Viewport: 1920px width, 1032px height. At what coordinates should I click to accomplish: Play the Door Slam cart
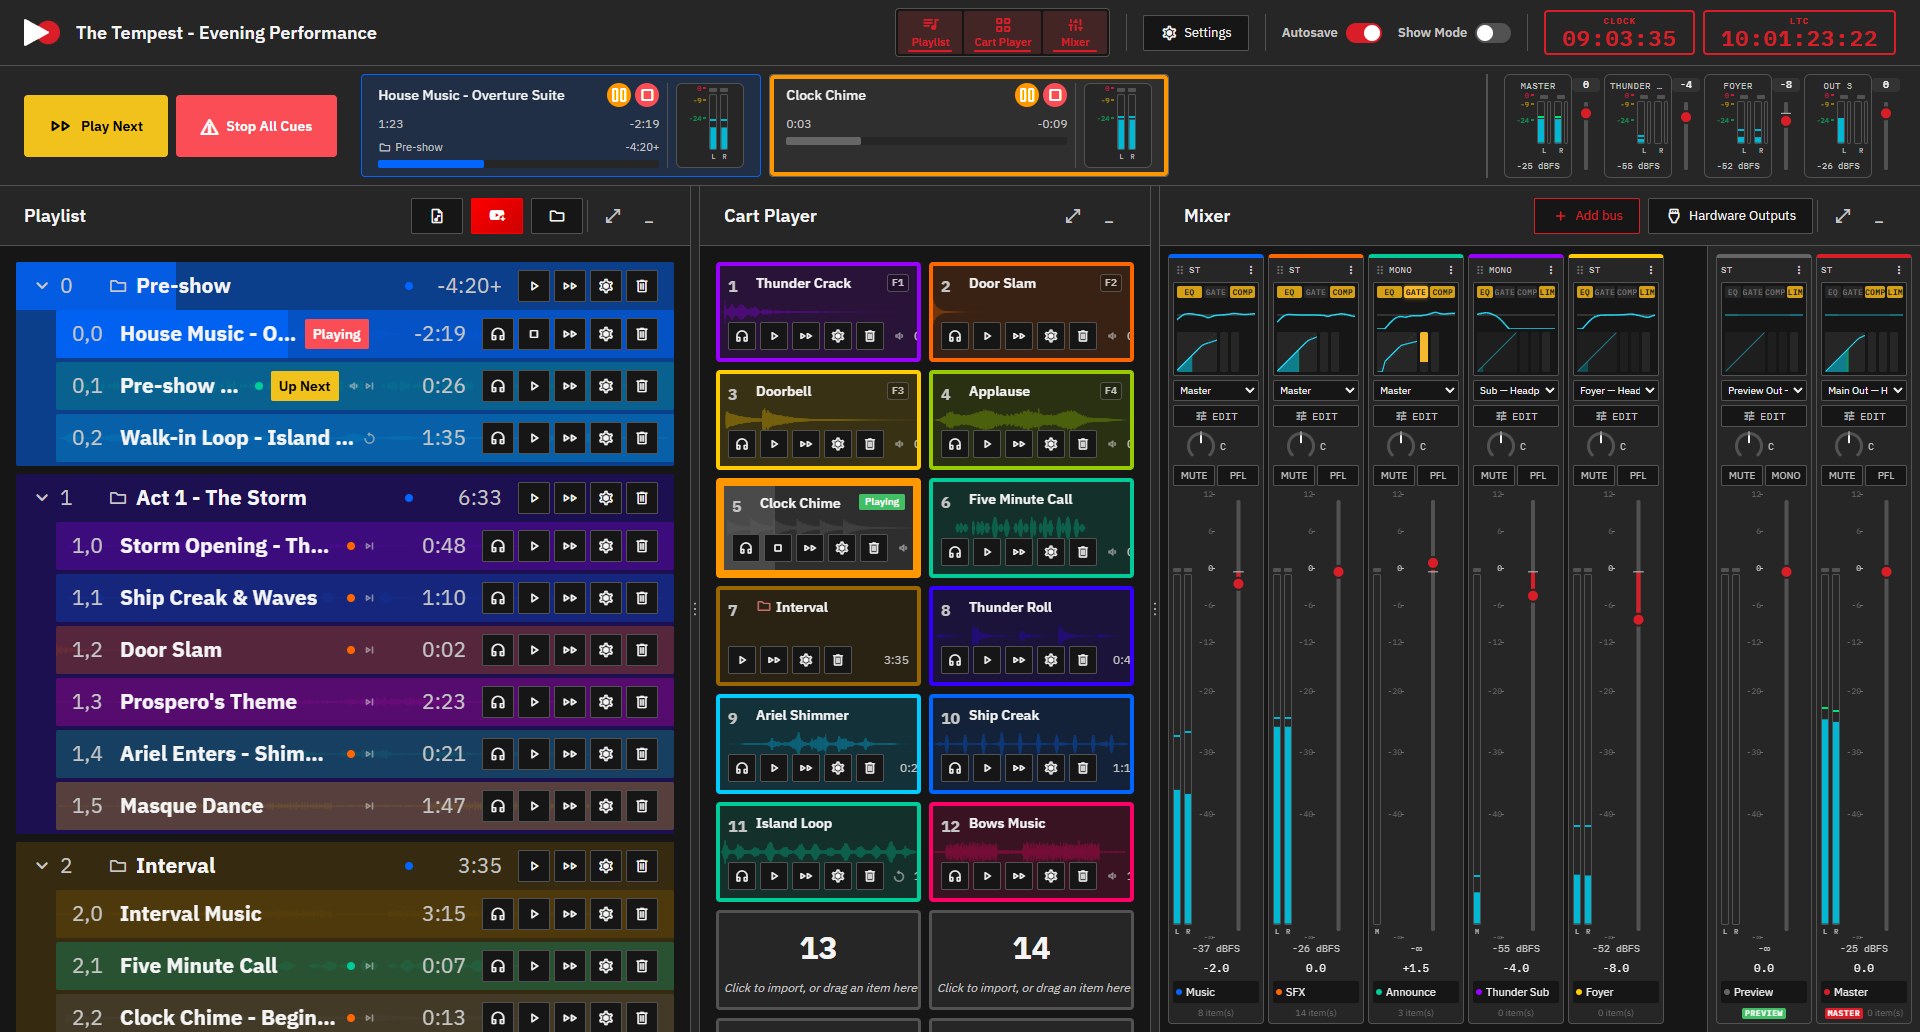pyautogui.click(x=987, y=336)
